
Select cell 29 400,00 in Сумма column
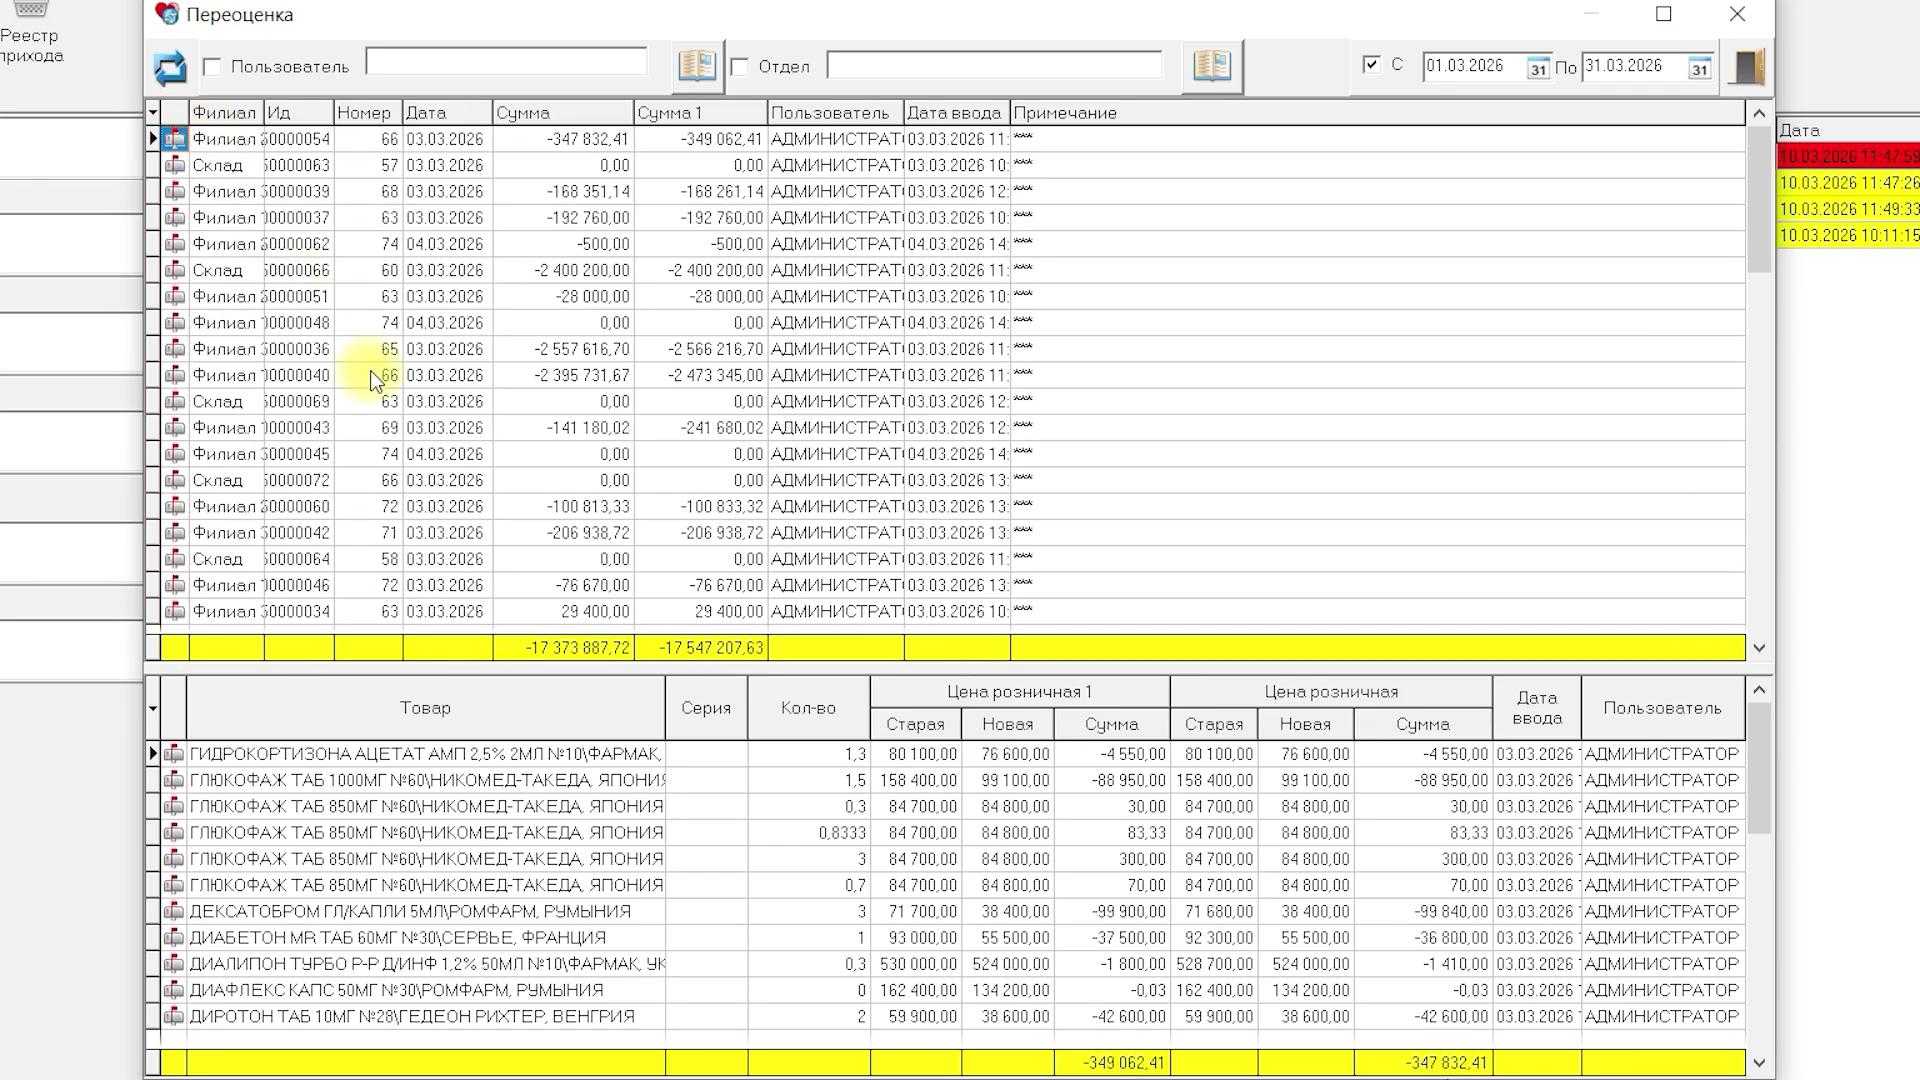[x=563, y=611]
